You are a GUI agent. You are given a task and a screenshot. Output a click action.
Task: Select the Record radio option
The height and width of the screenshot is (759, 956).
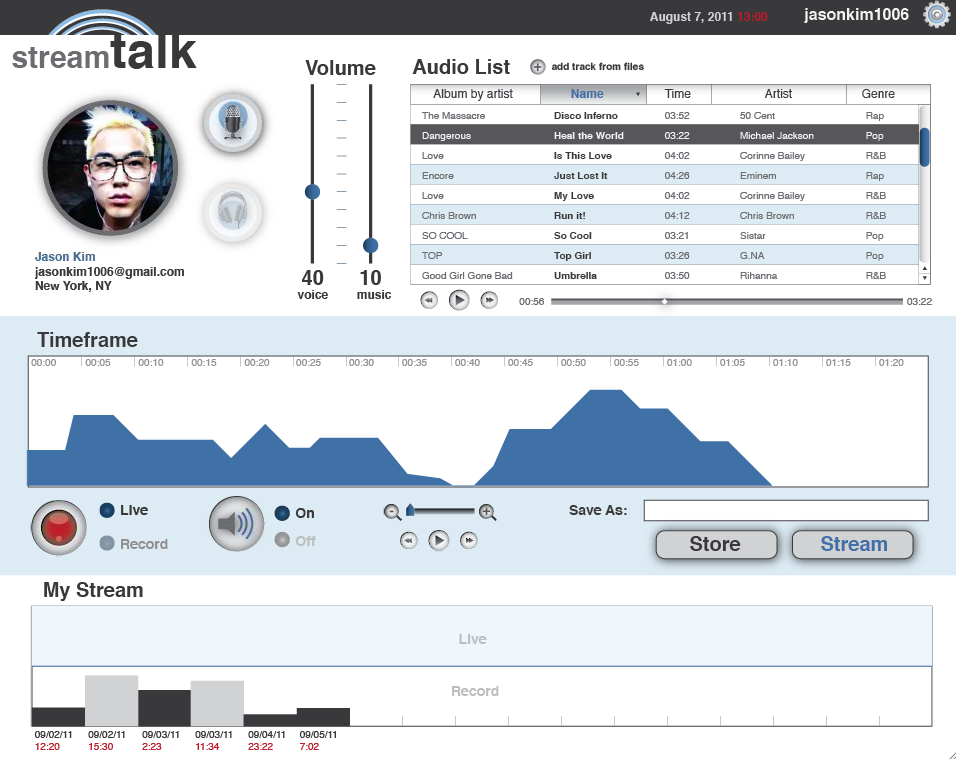pyautogui.click(x=107, y=543)
